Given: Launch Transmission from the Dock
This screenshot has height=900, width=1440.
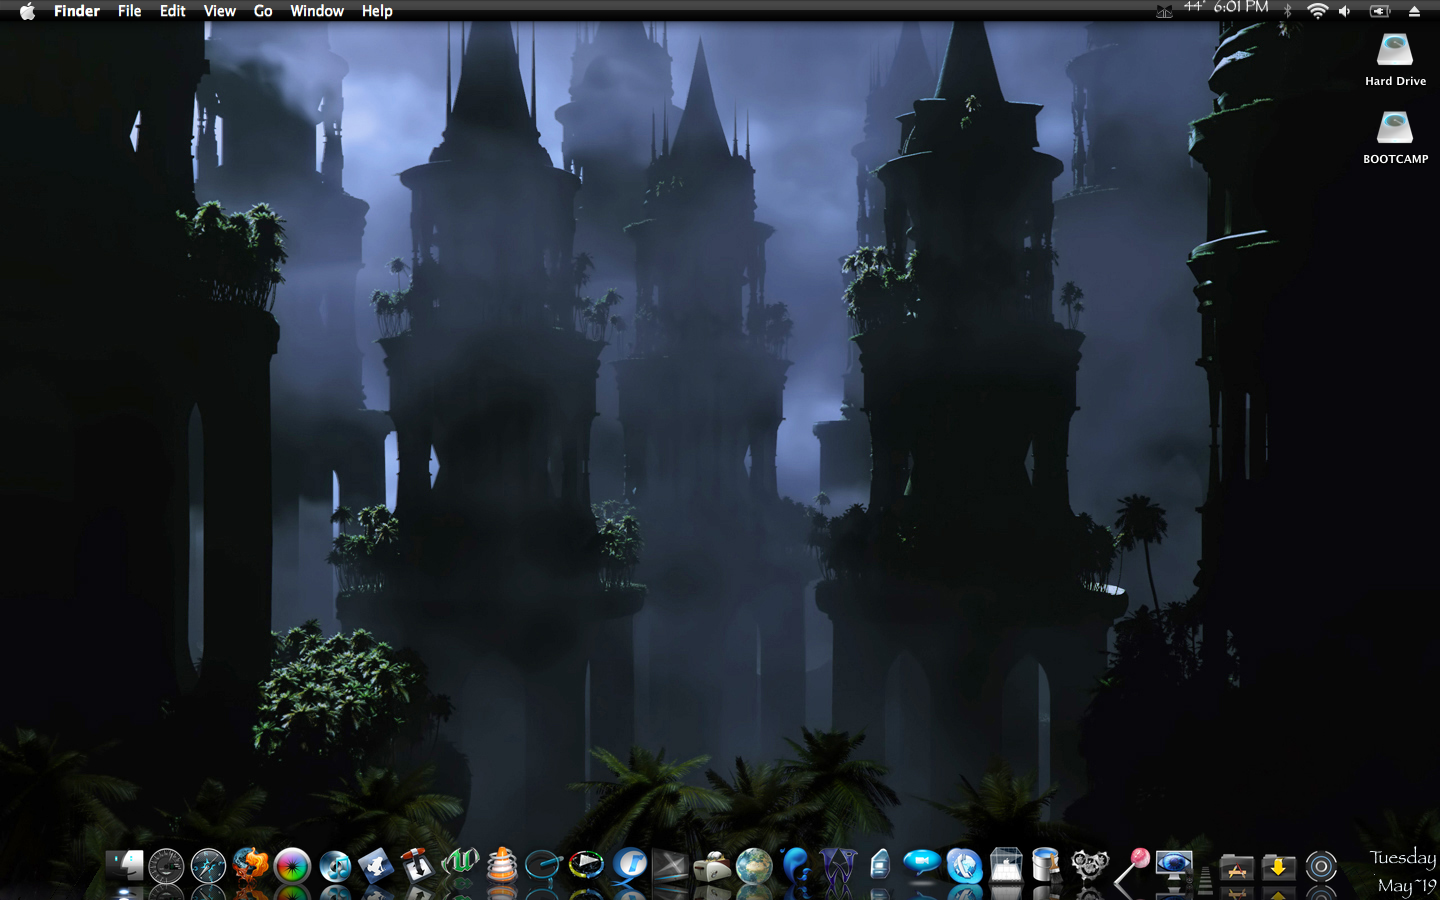Looking at the screenshot, I should pyautogui.click(x=418, y=865).
